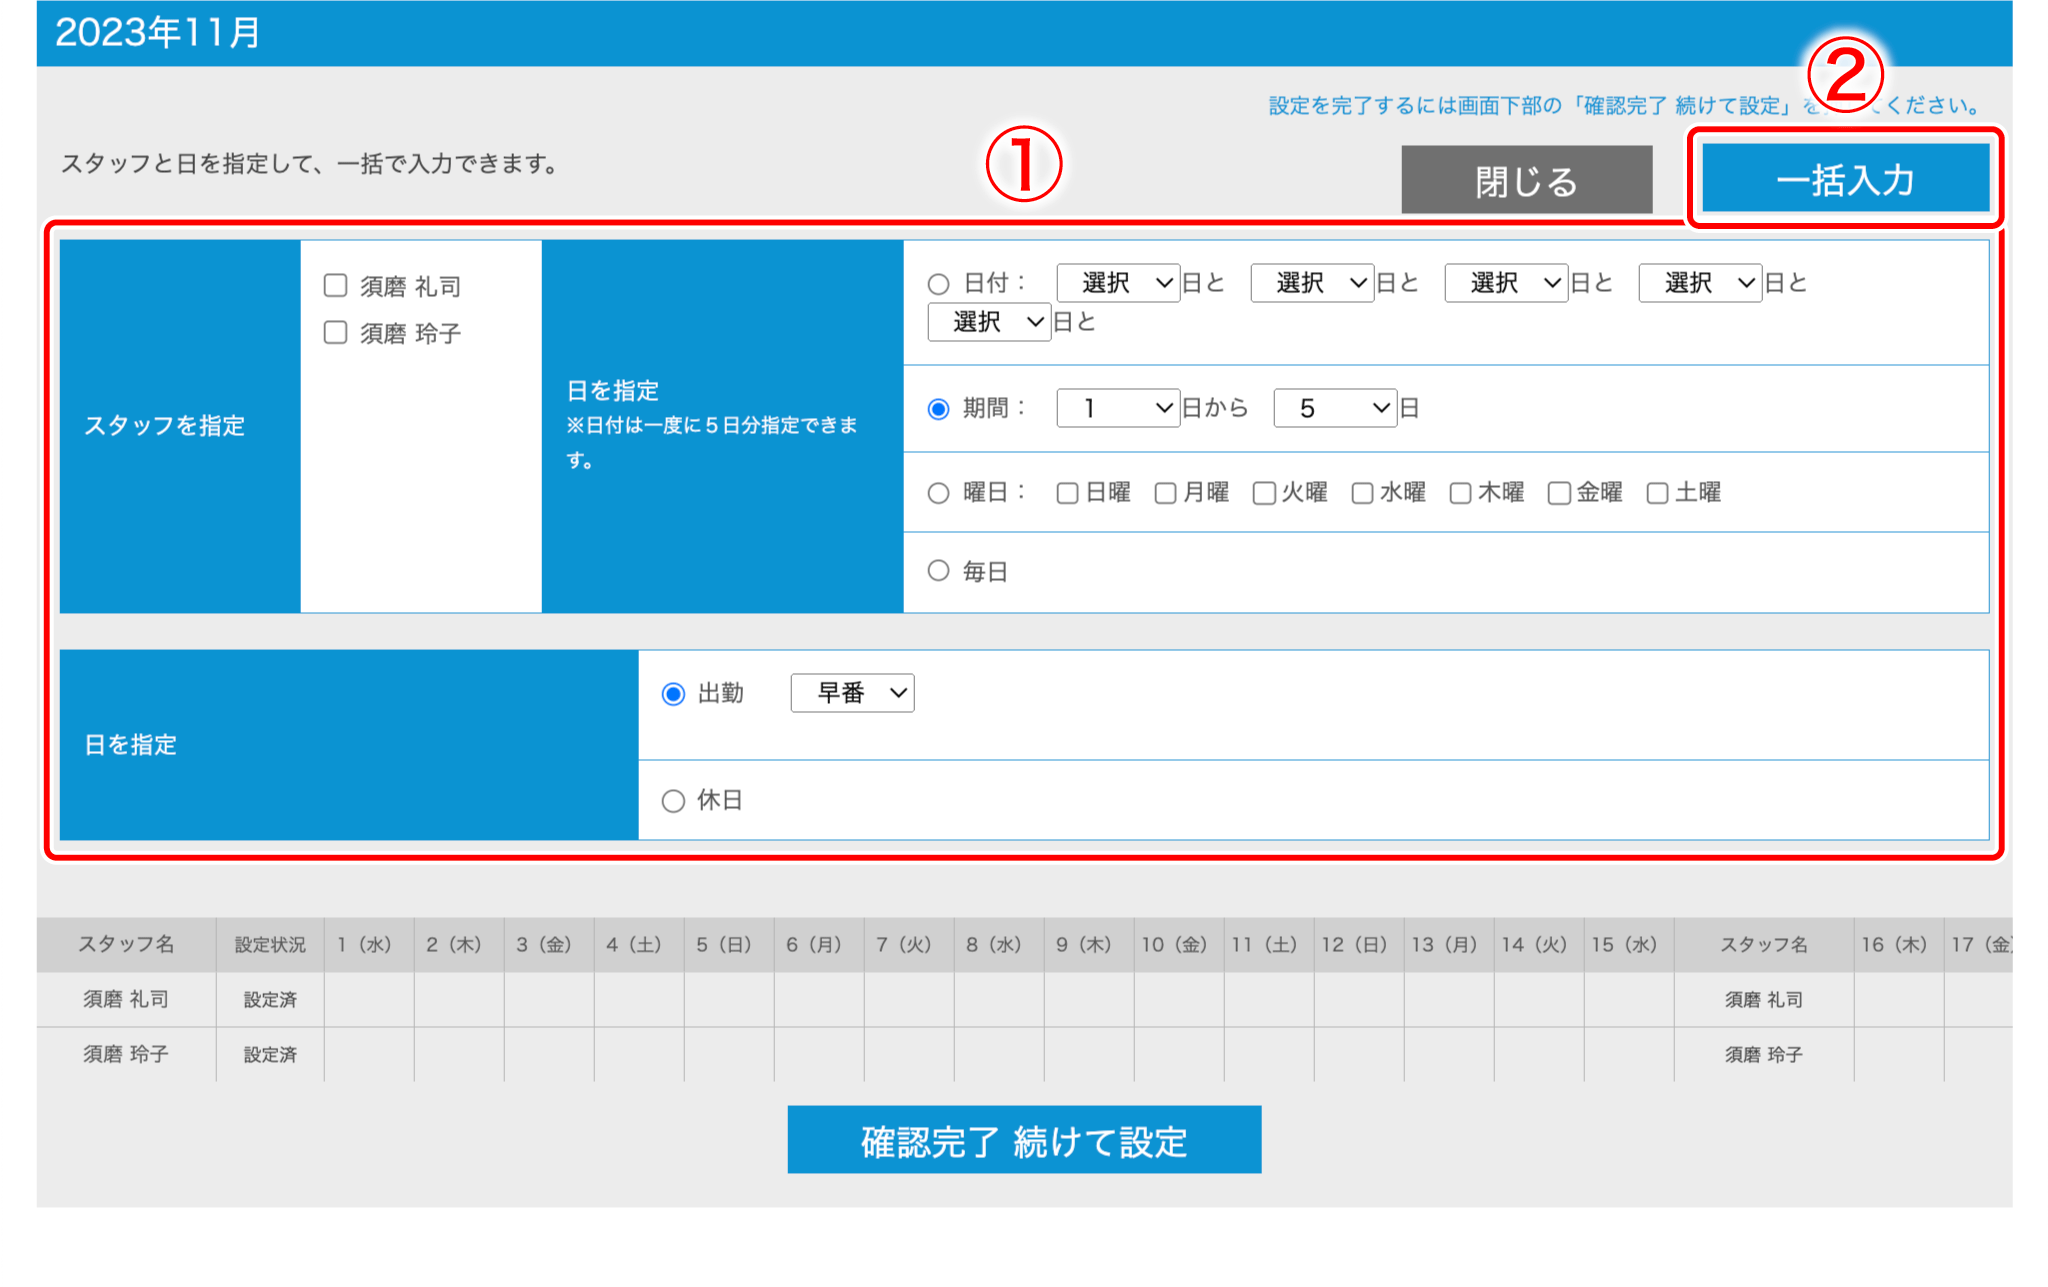The height and width of the screenshot is (1287, 2048).
Task: Click 須磨 礼司's cell for day 1
Action: click(x=369, y=999)
